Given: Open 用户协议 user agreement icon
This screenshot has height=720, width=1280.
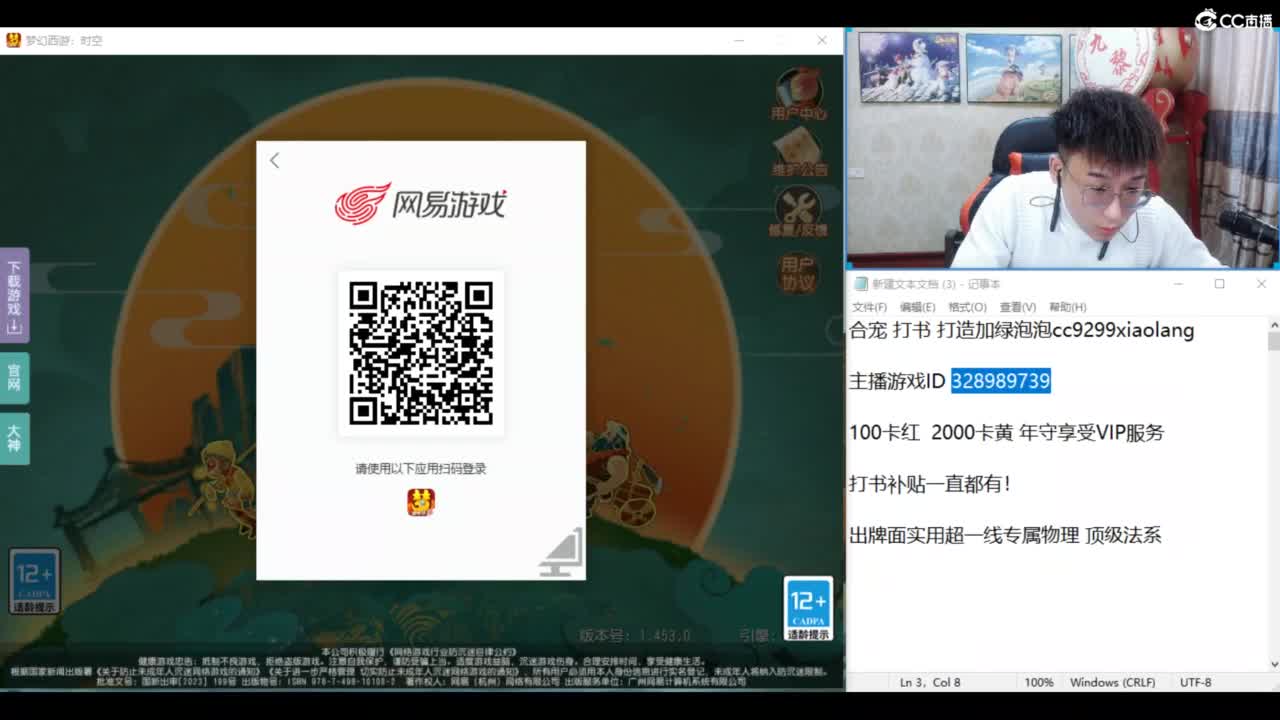Looking at the screenshot, I should point(798,273).
